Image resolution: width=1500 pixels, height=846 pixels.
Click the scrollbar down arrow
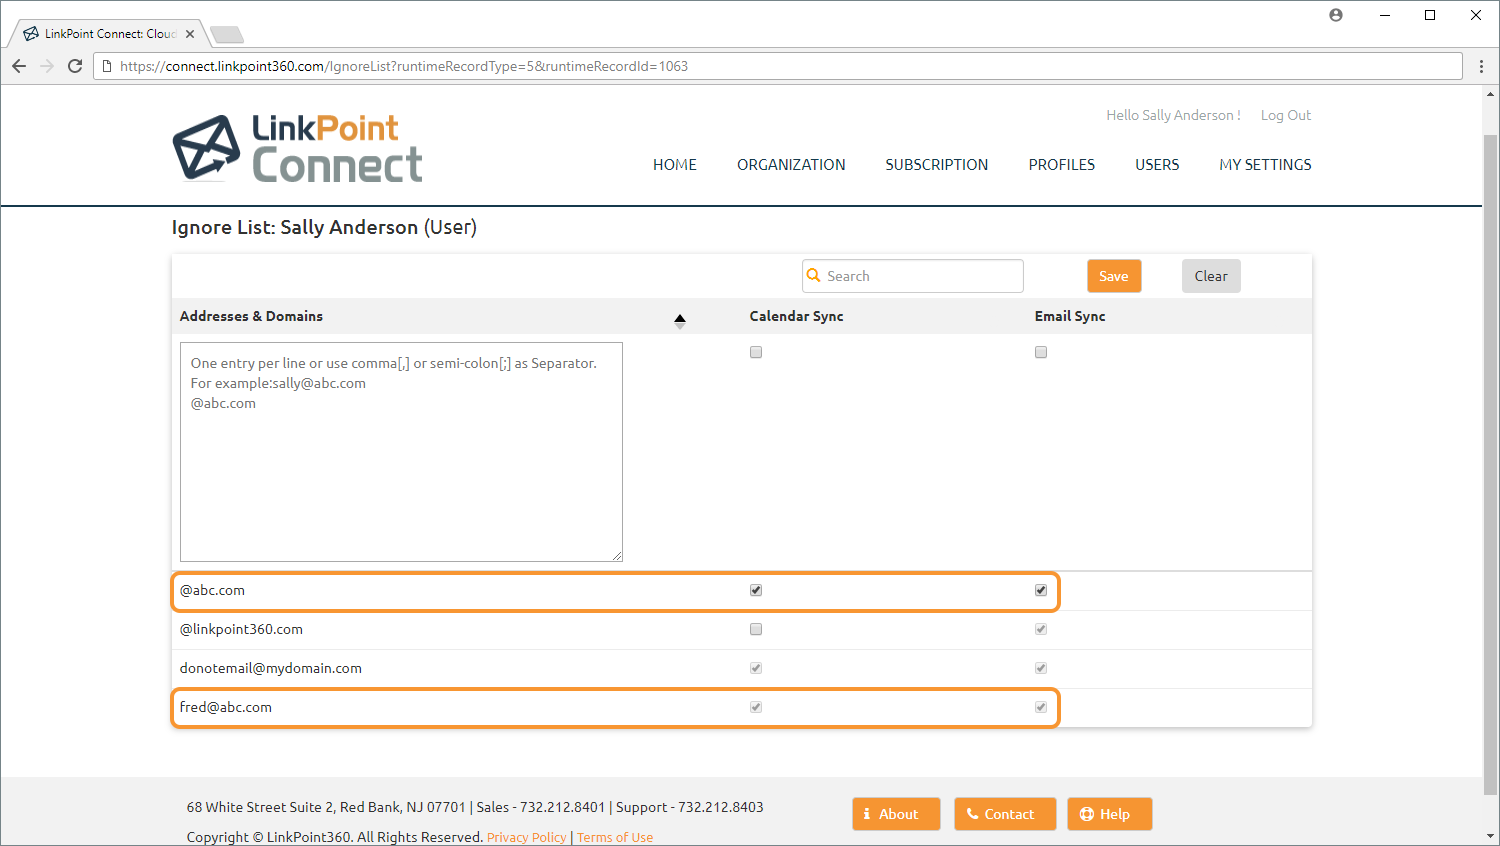pyautogui.click(x=1491, y=837)
